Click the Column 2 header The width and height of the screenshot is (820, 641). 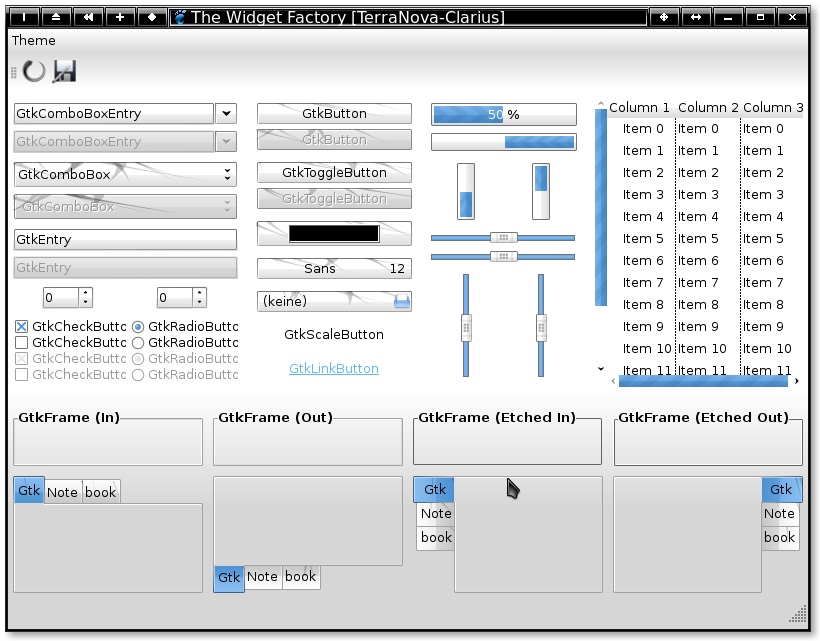(x=708, y=107)
